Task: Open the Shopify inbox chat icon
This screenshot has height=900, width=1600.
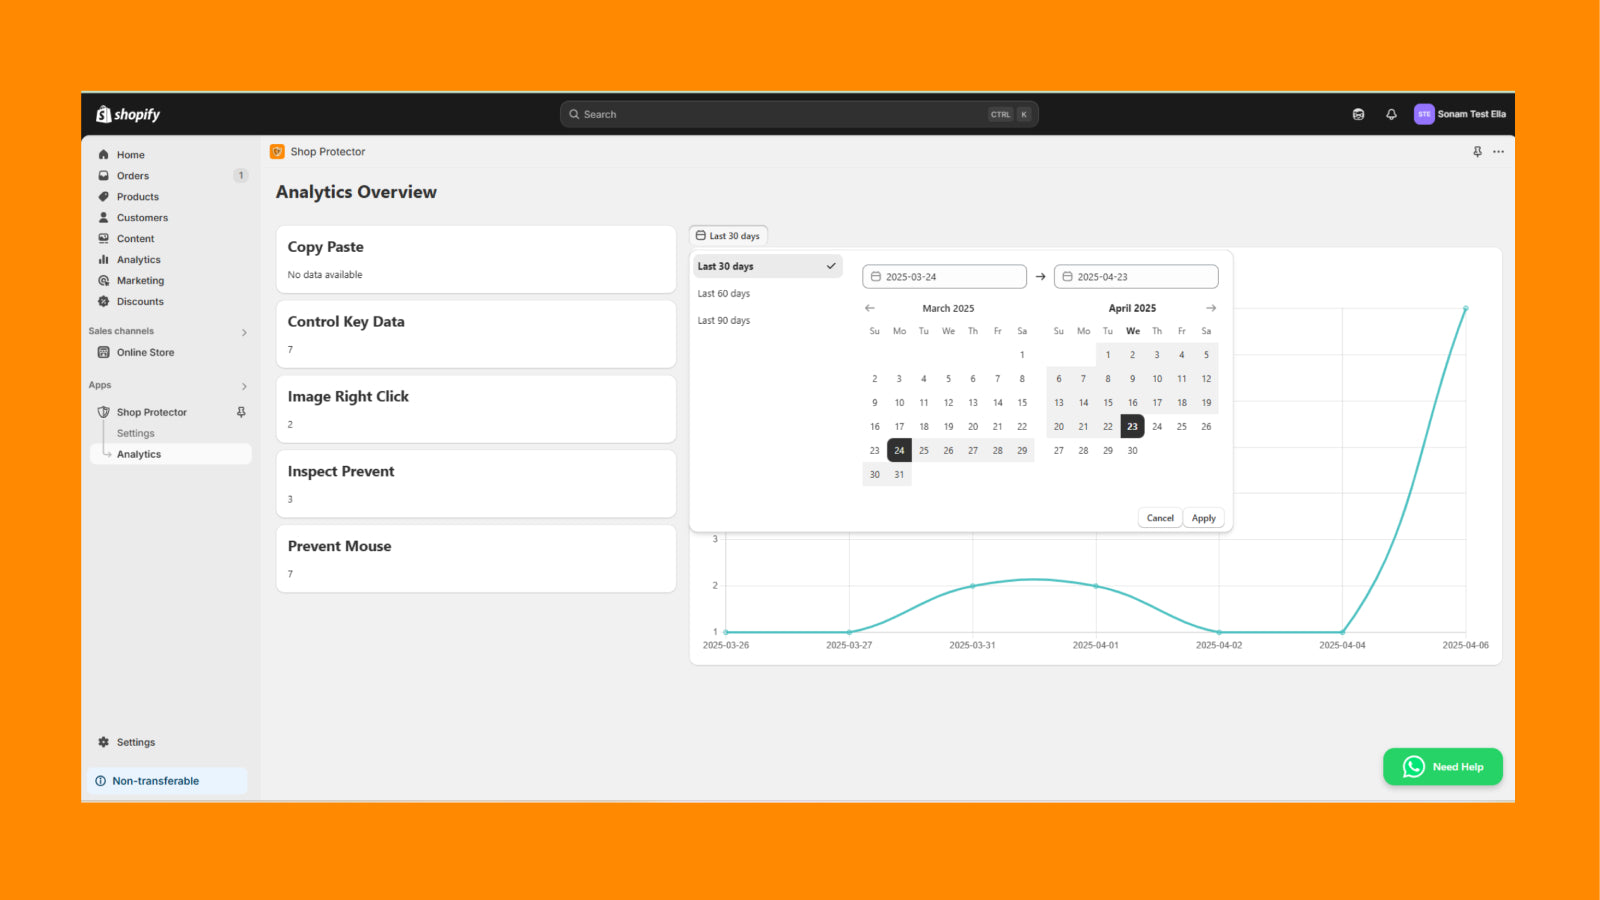Action: (x=1358, y=114)
